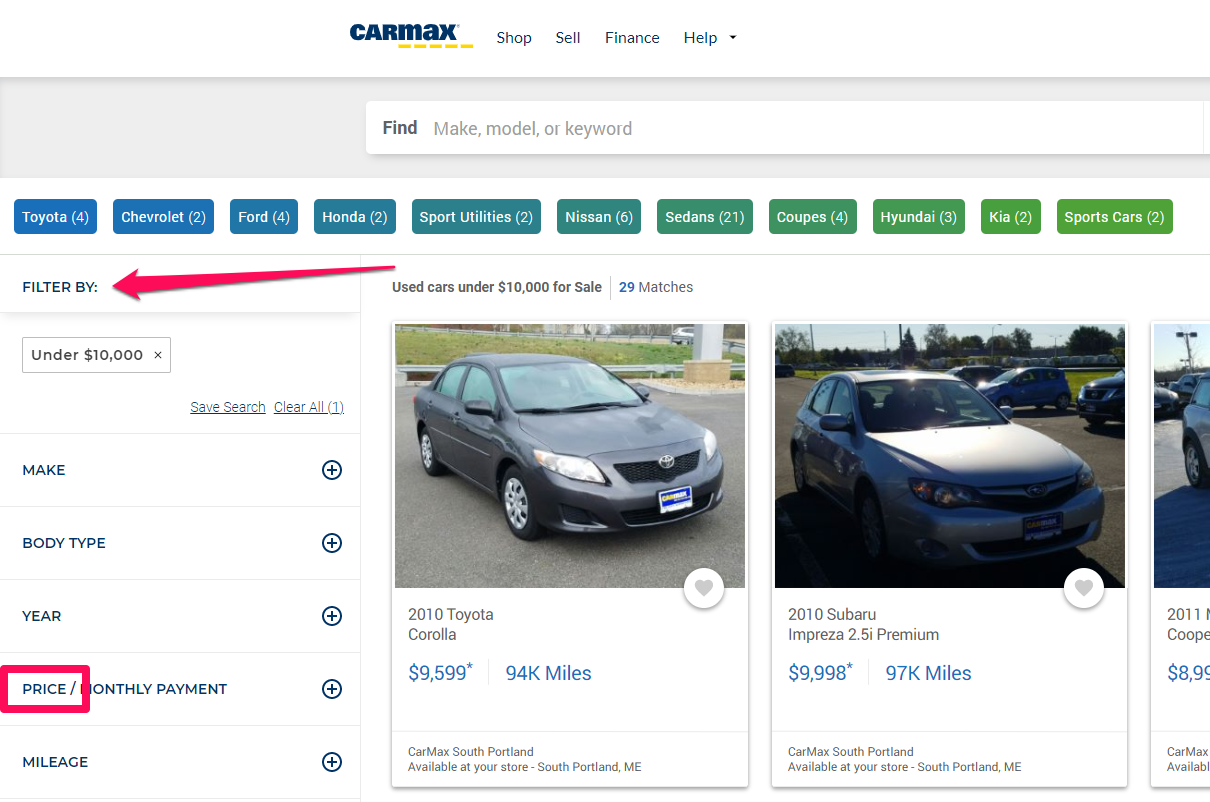This screenshot has height=802, width=1210.
Task: Select the Chevrolet (2) tag
Action: 163,217
